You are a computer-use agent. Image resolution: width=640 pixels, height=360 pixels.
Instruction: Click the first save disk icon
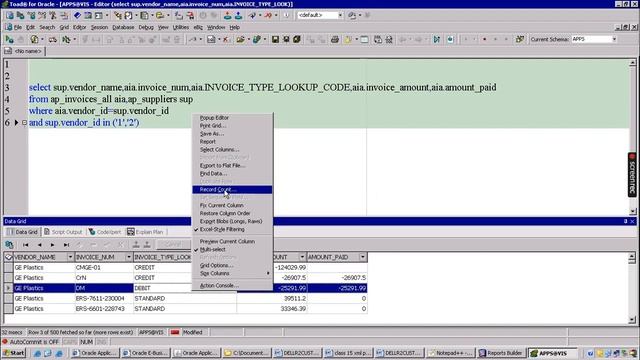coord(275,39)
